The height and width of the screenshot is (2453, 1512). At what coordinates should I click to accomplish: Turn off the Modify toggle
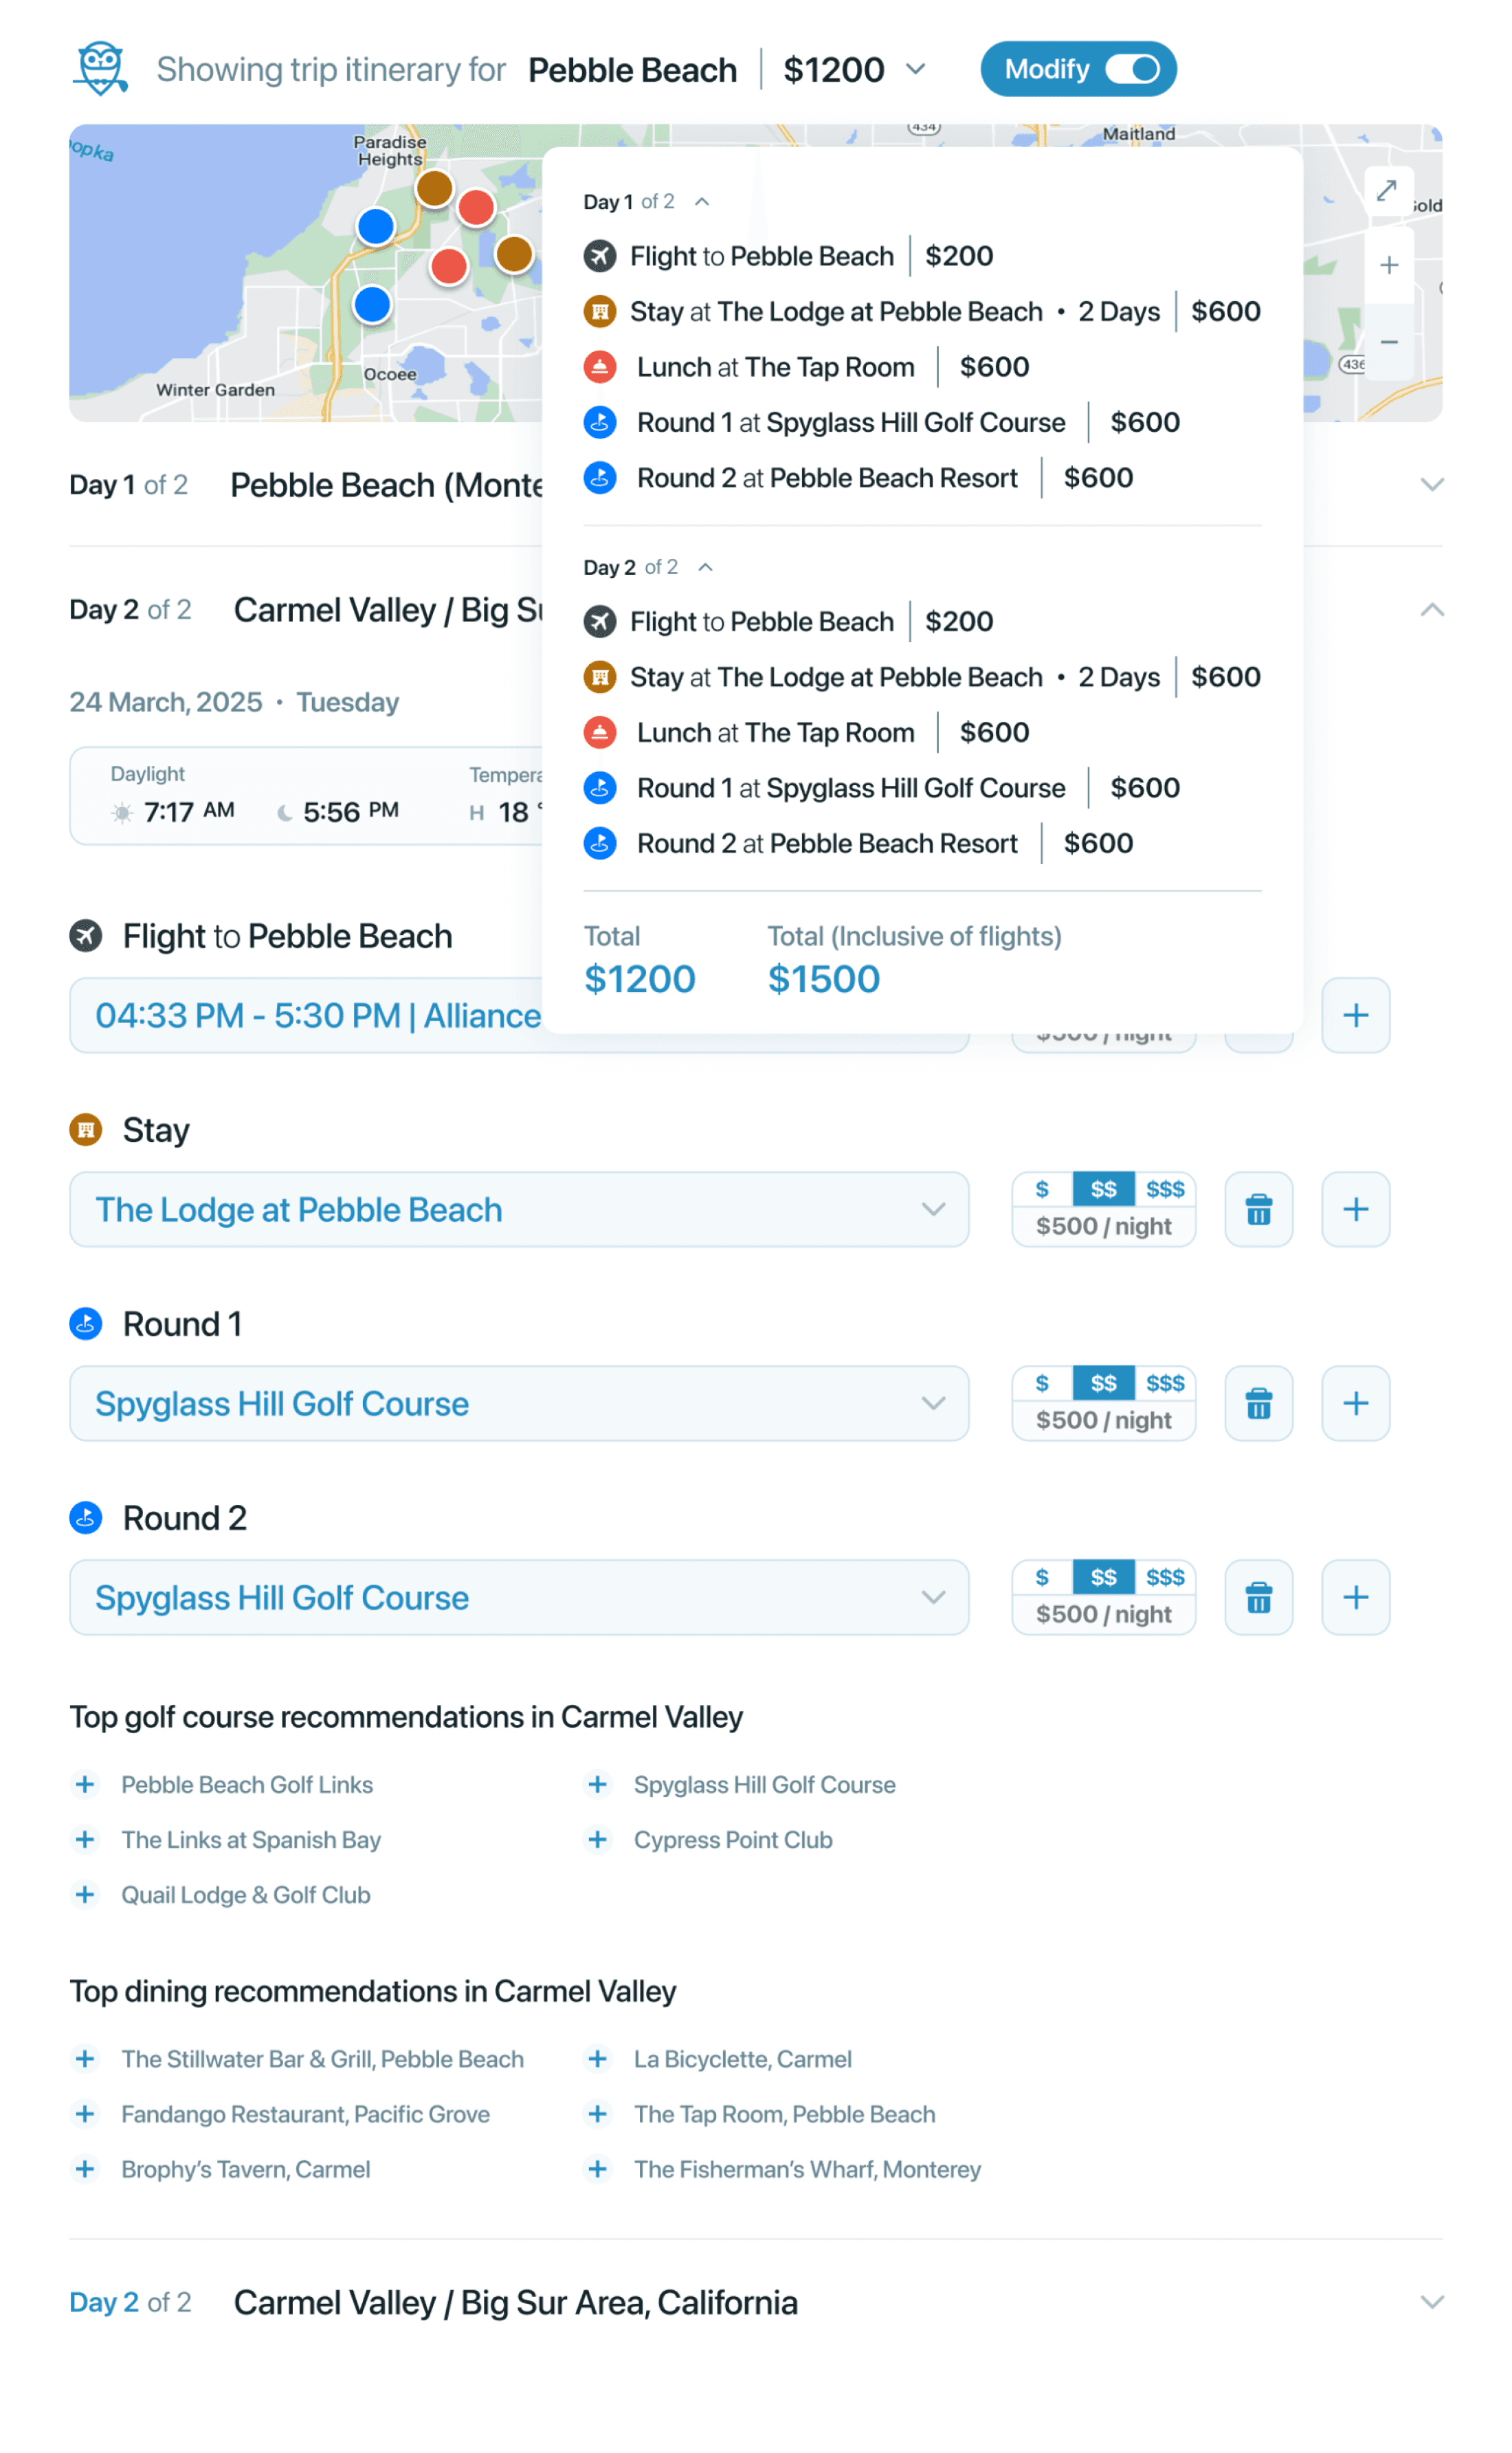1132,69
